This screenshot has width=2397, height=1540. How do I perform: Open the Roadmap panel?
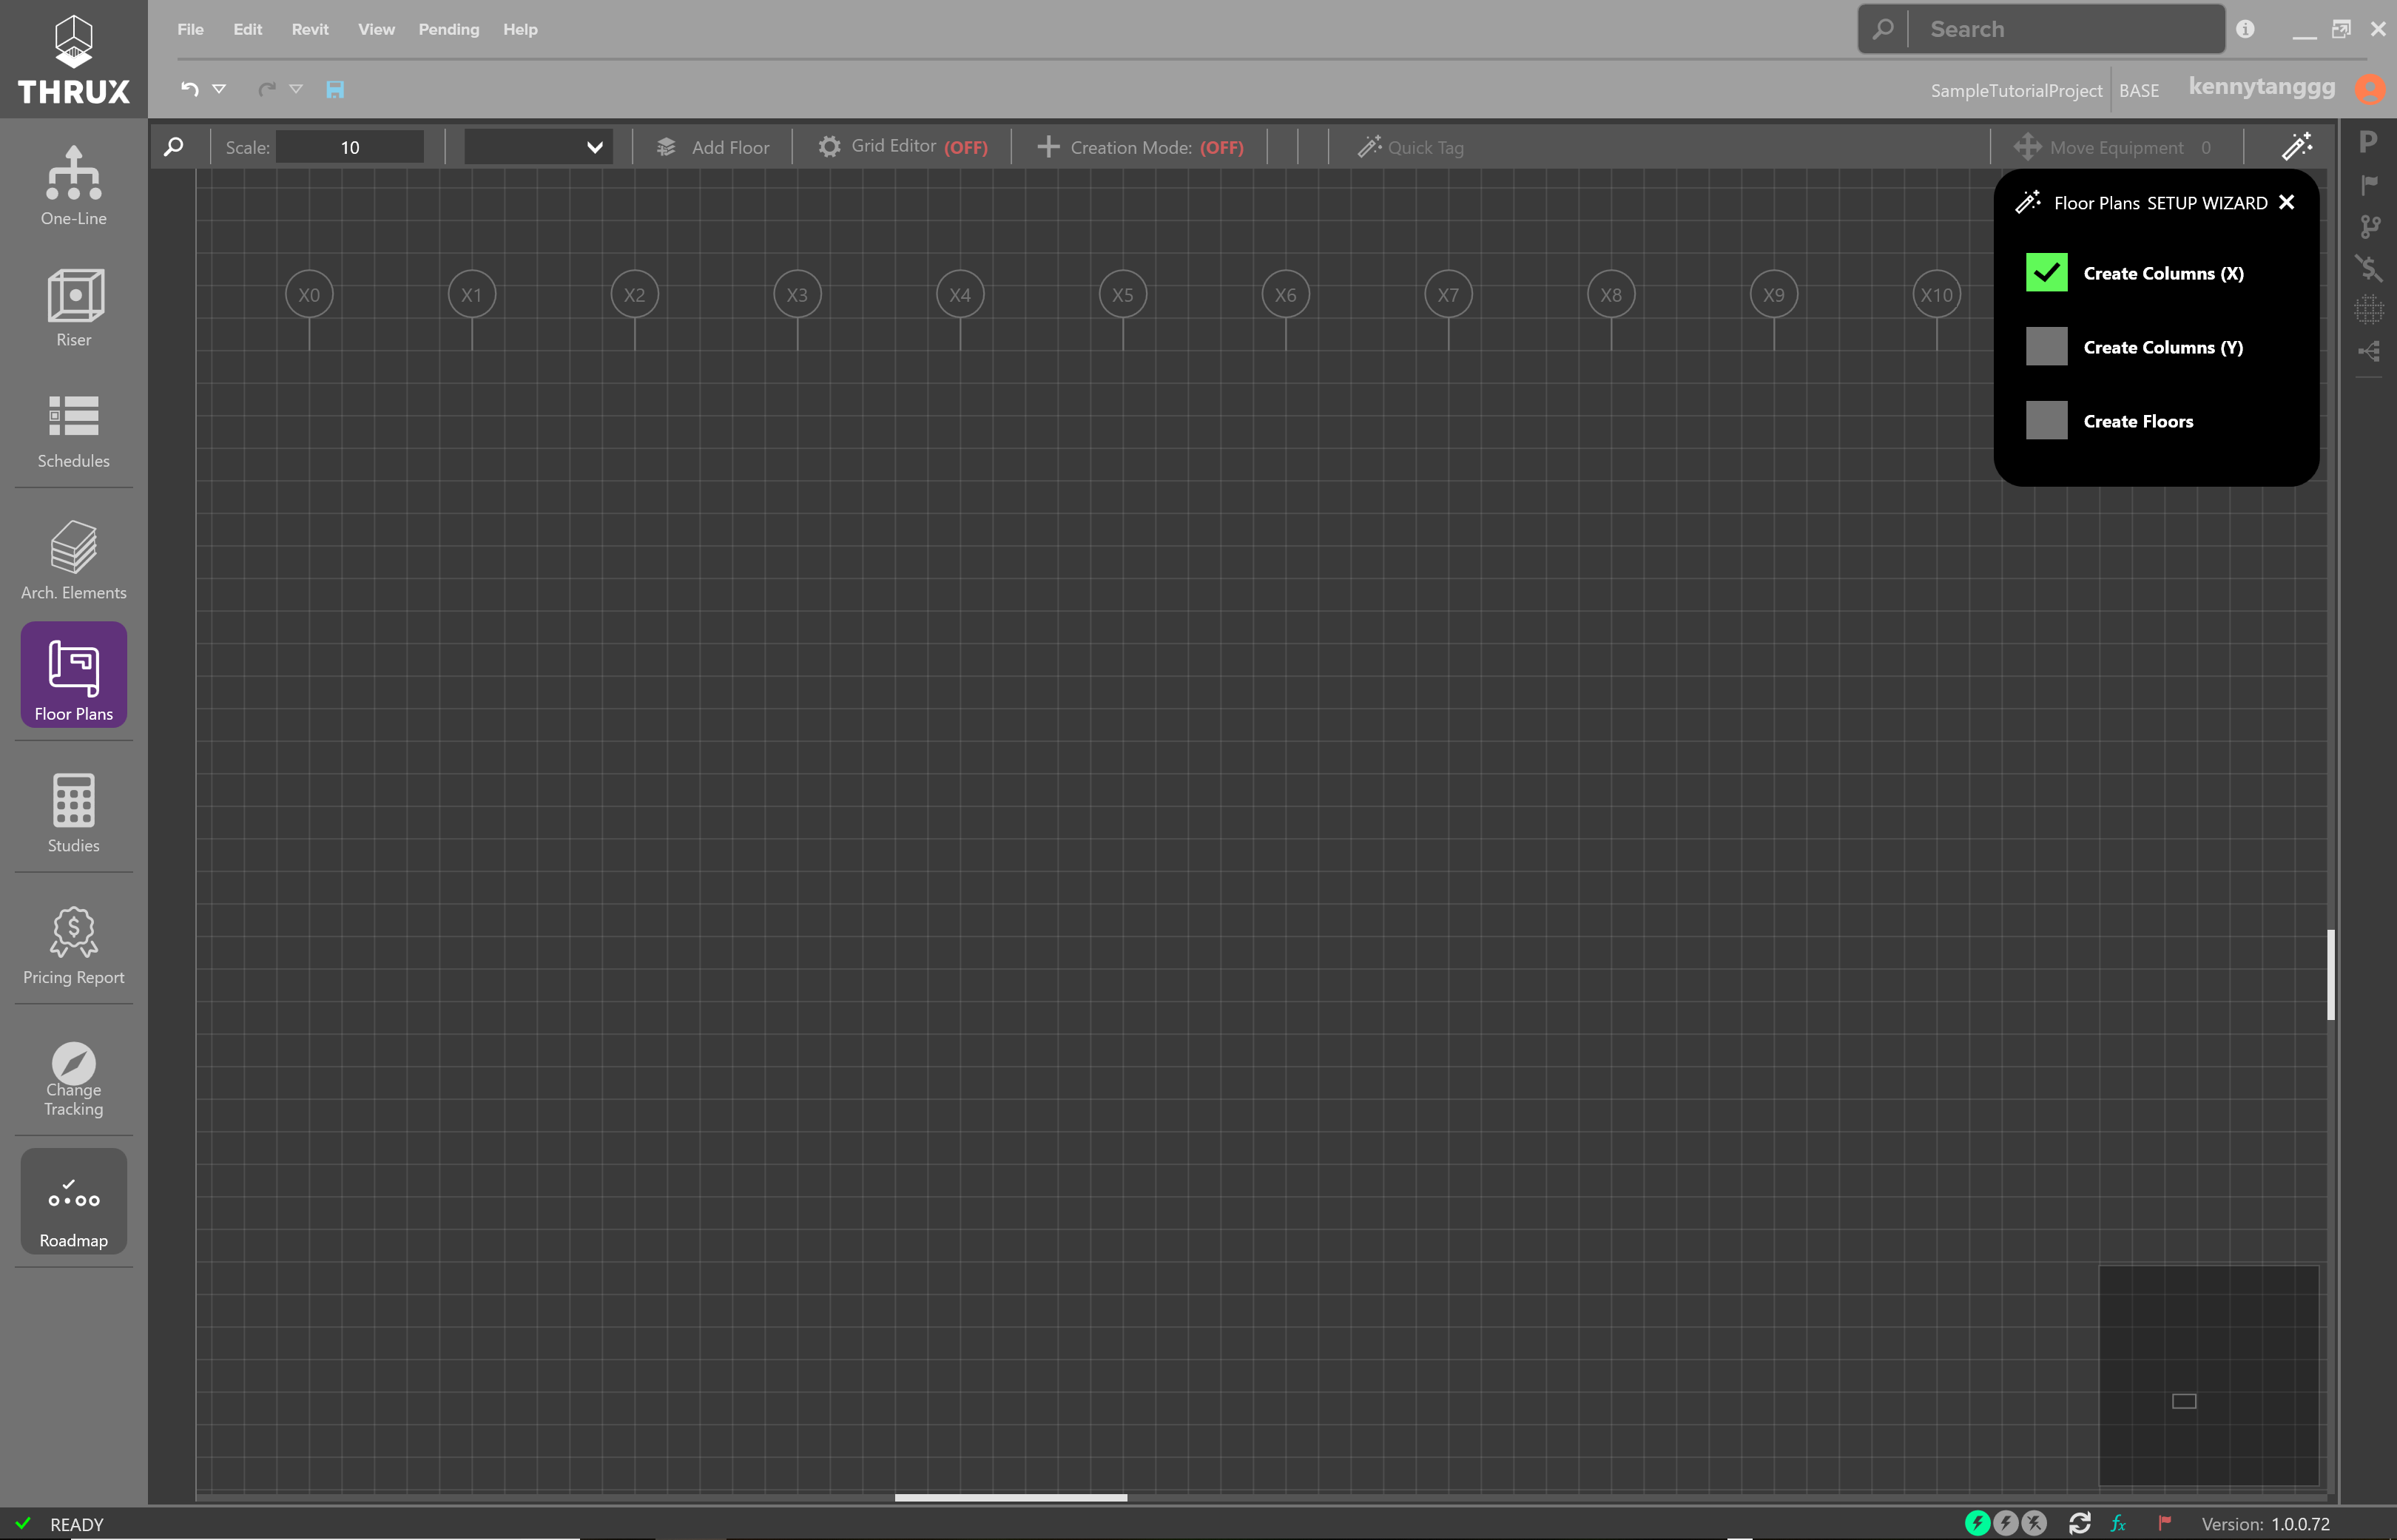coord(73,1201)
